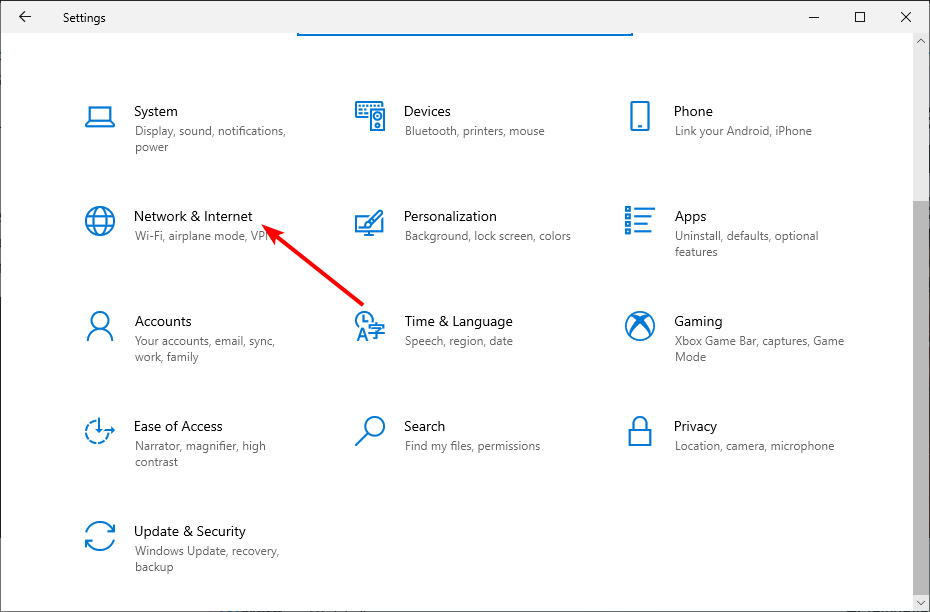Open the Accounts person icon

click(100, 326)
